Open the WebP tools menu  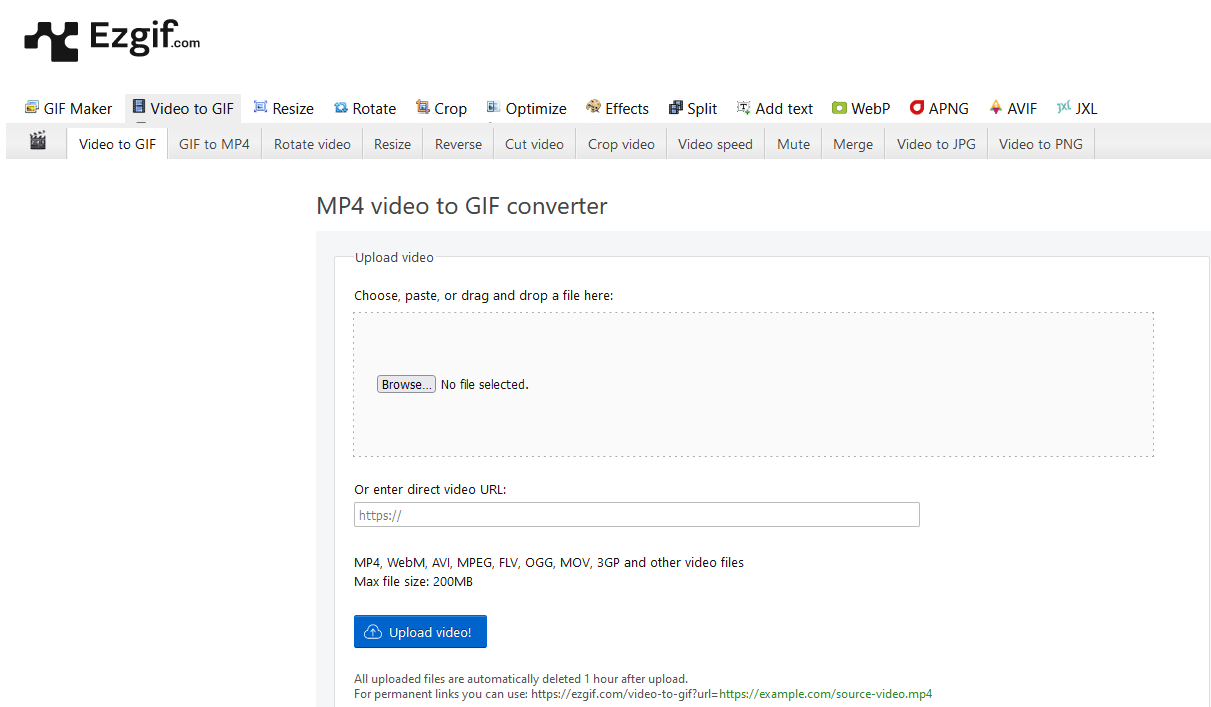[x=860, y=108]
